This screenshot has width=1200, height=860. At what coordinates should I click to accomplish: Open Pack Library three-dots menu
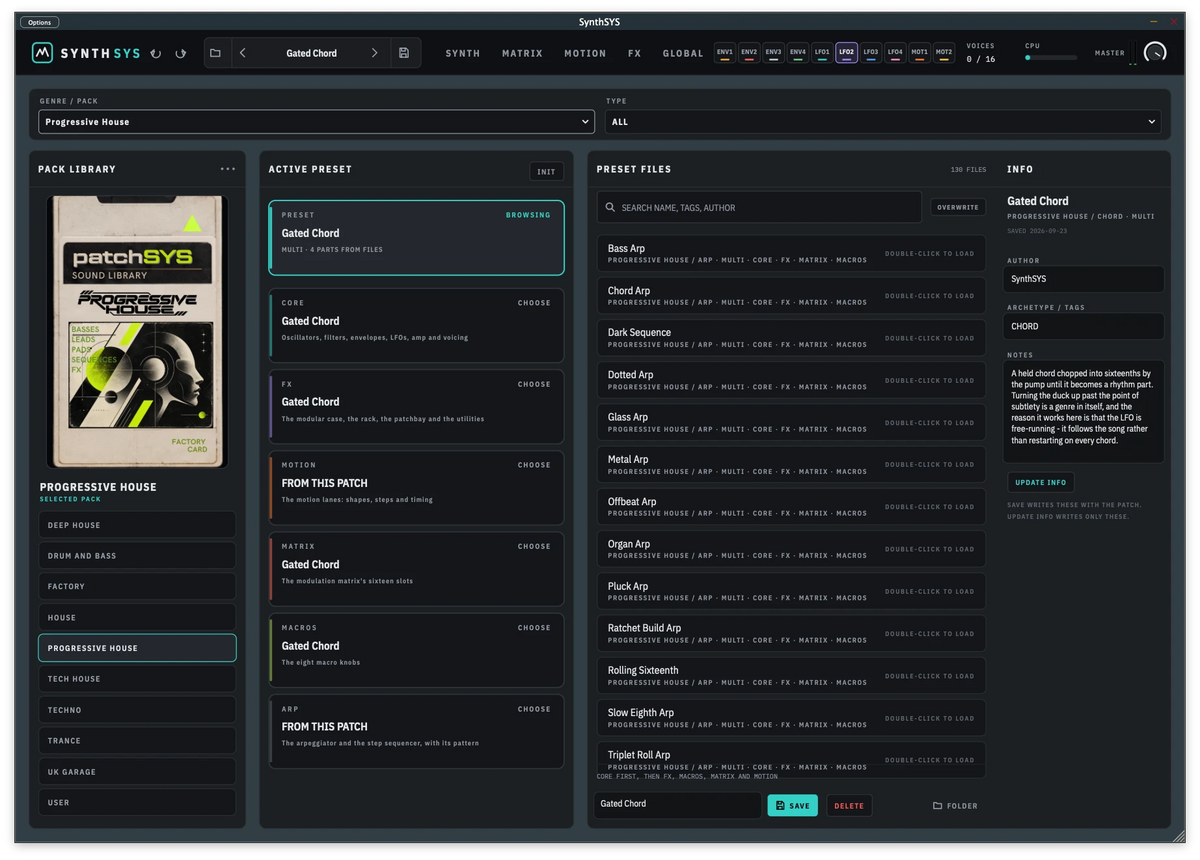[228, 169]
